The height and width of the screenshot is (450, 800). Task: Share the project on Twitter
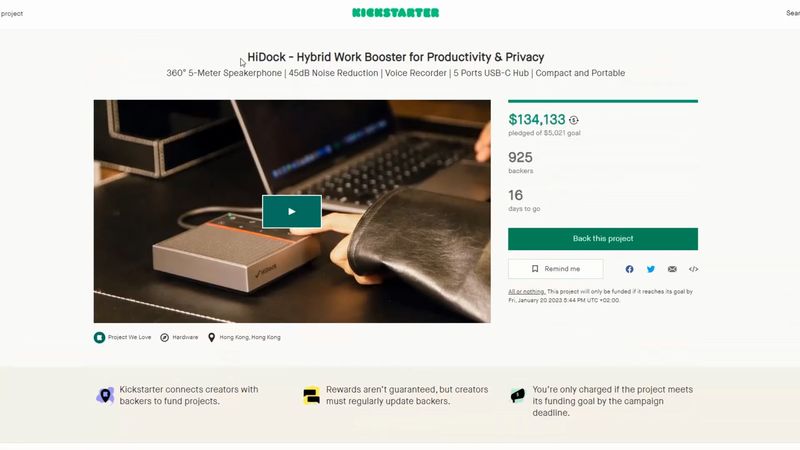[x=651, y=269]
